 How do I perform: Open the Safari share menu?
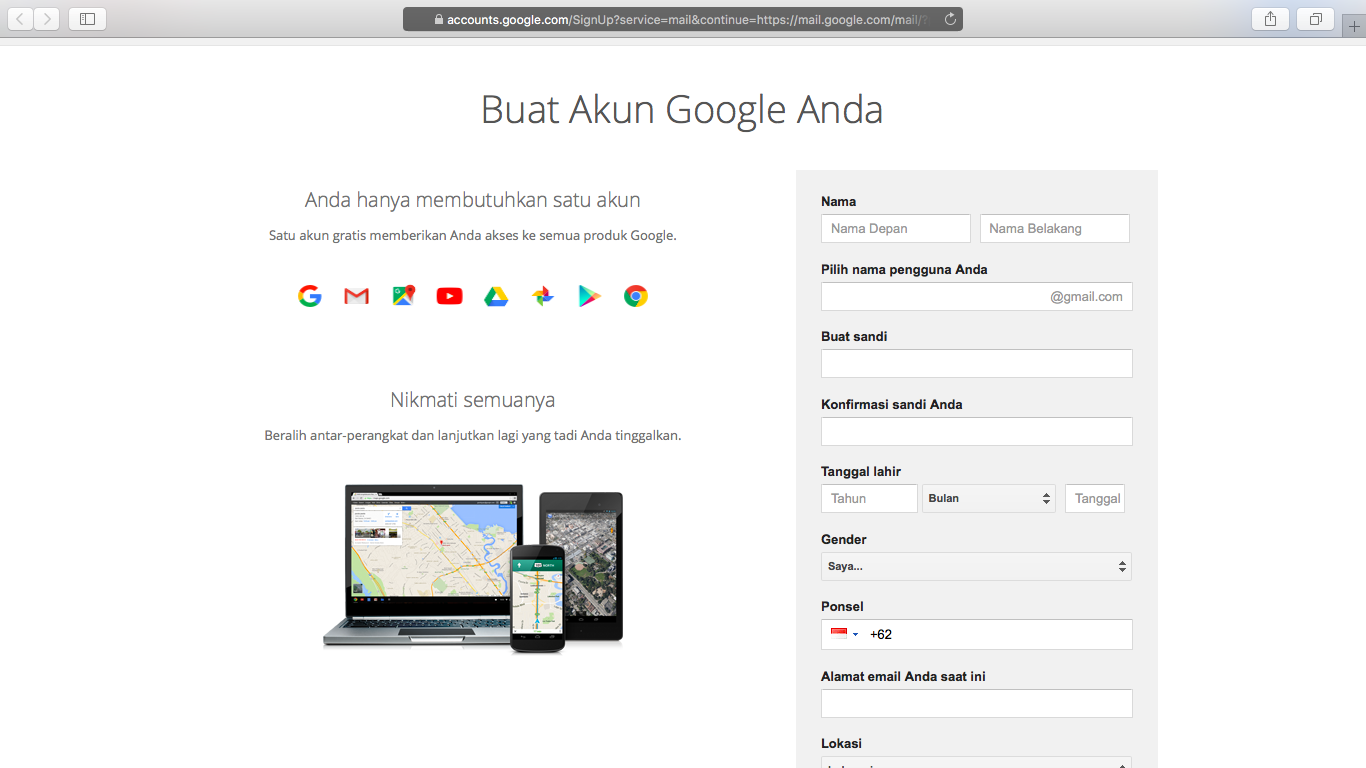click(1270, 18)
